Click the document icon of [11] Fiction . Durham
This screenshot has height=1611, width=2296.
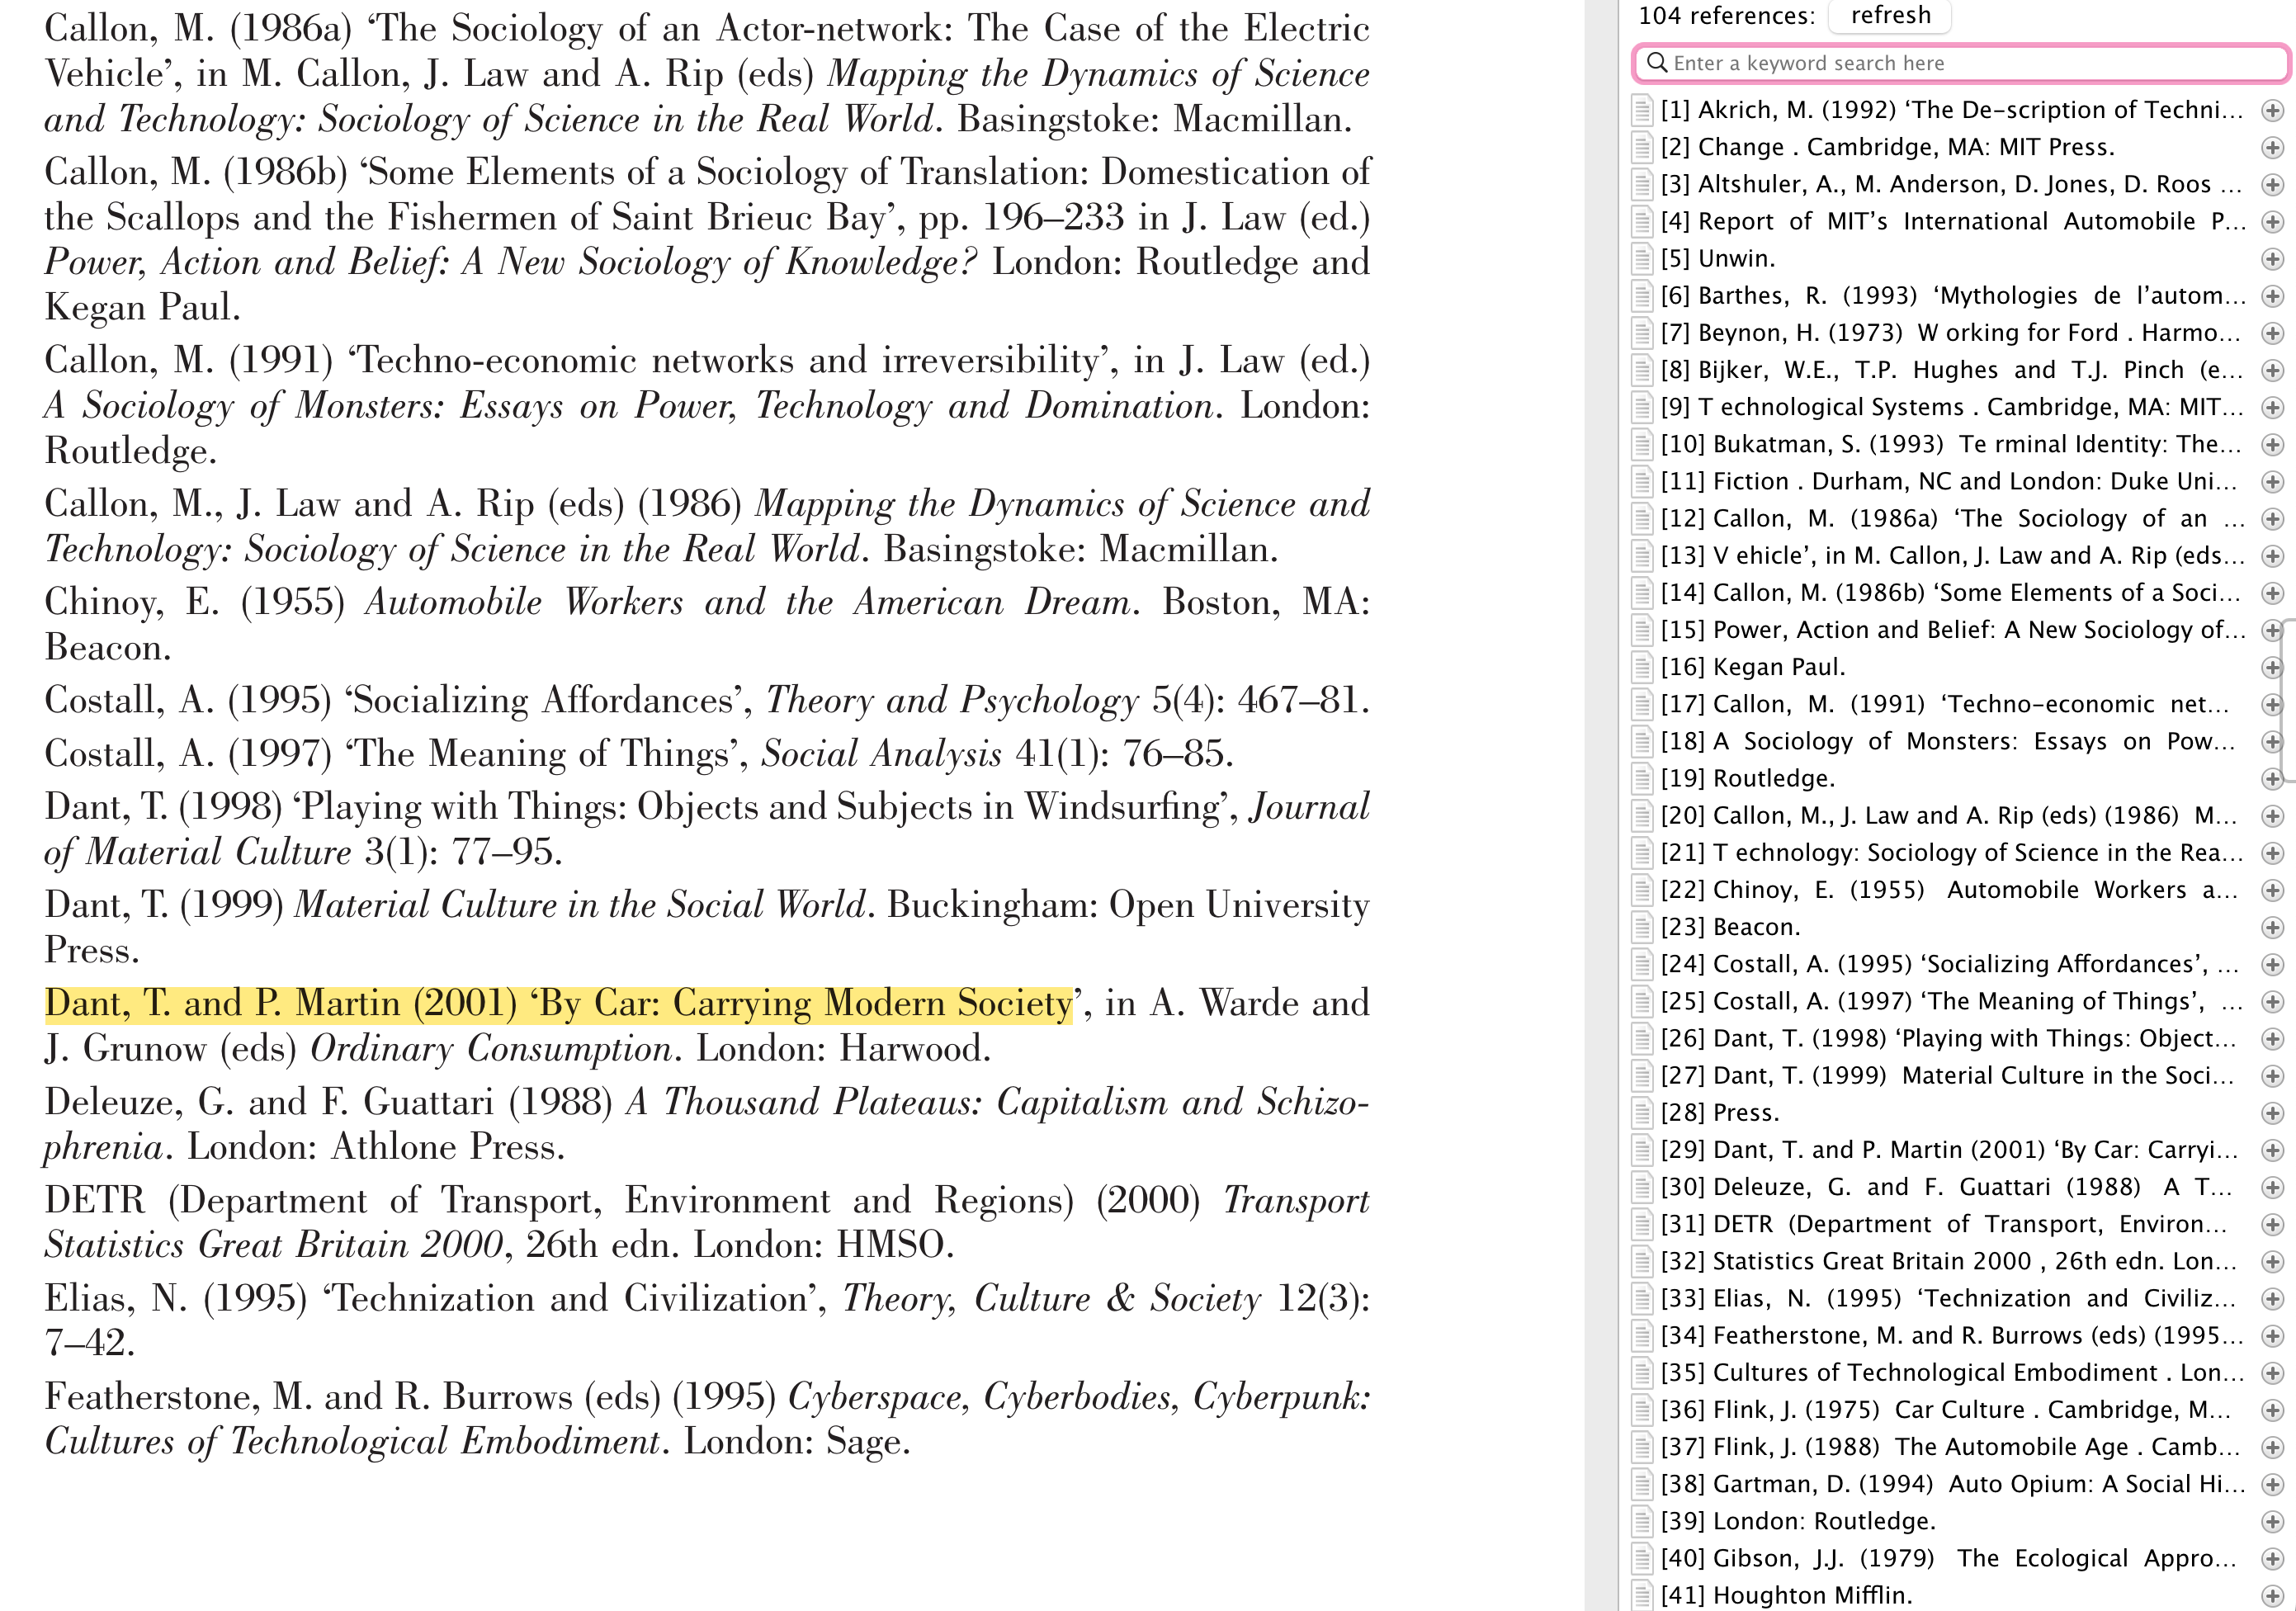click(1641, 481)
